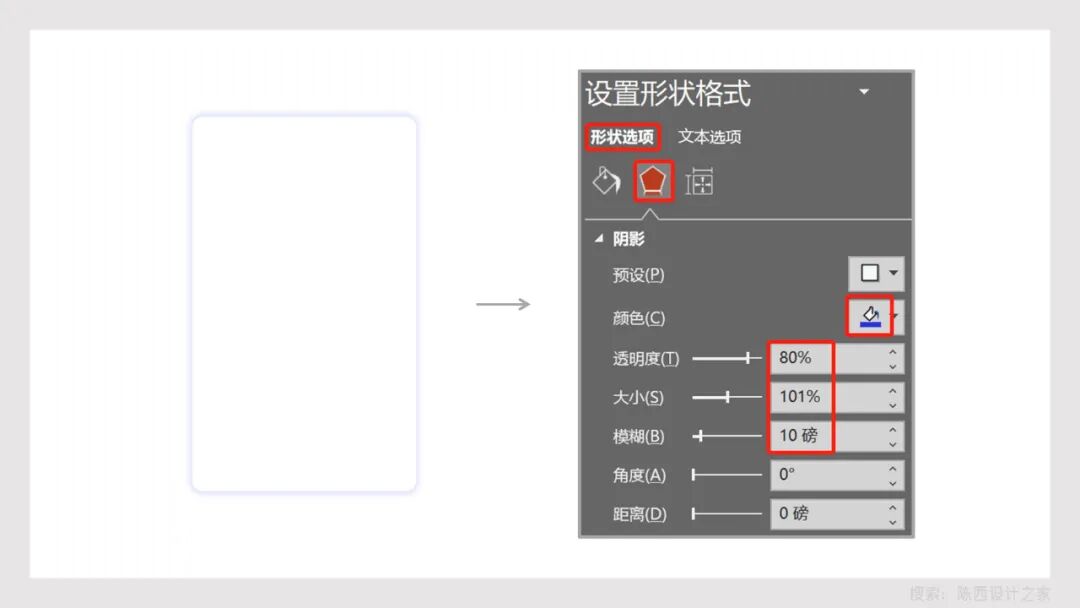Select the Effects pentagon icon tab
Image resolution: width=1080 pixels, height=608 pixels.
pos(653,182)
